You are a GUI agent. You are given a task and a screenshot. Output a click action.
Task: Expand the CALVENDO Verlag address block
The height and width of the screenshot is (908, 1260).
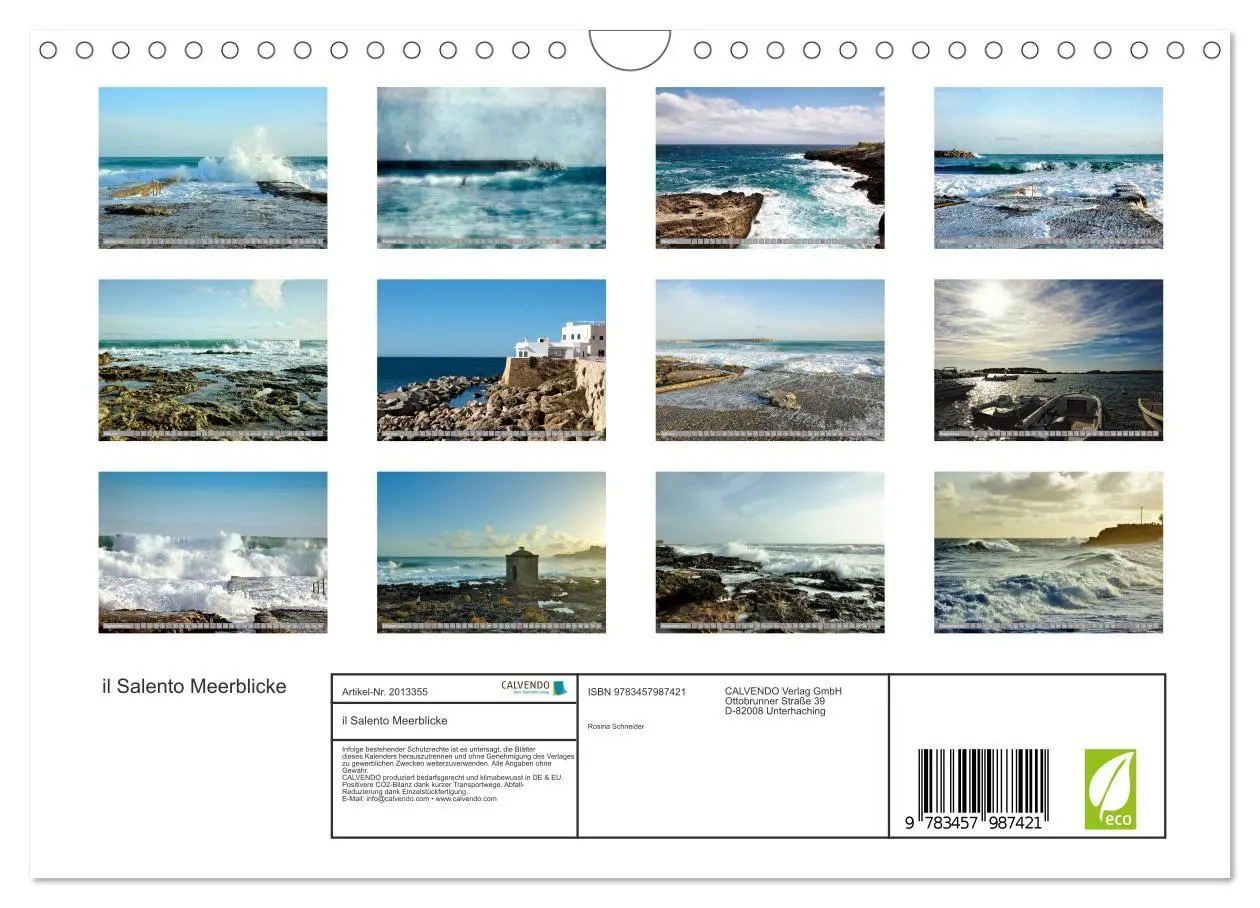point(783,701)
